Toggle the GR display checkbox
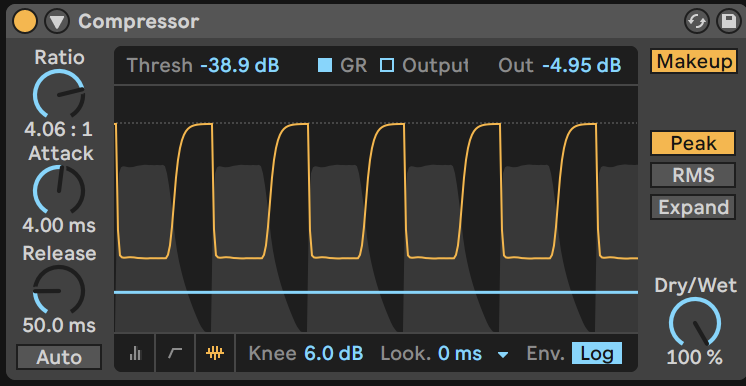The width and height of the screenshot is (746, 386). click(325, 65)
